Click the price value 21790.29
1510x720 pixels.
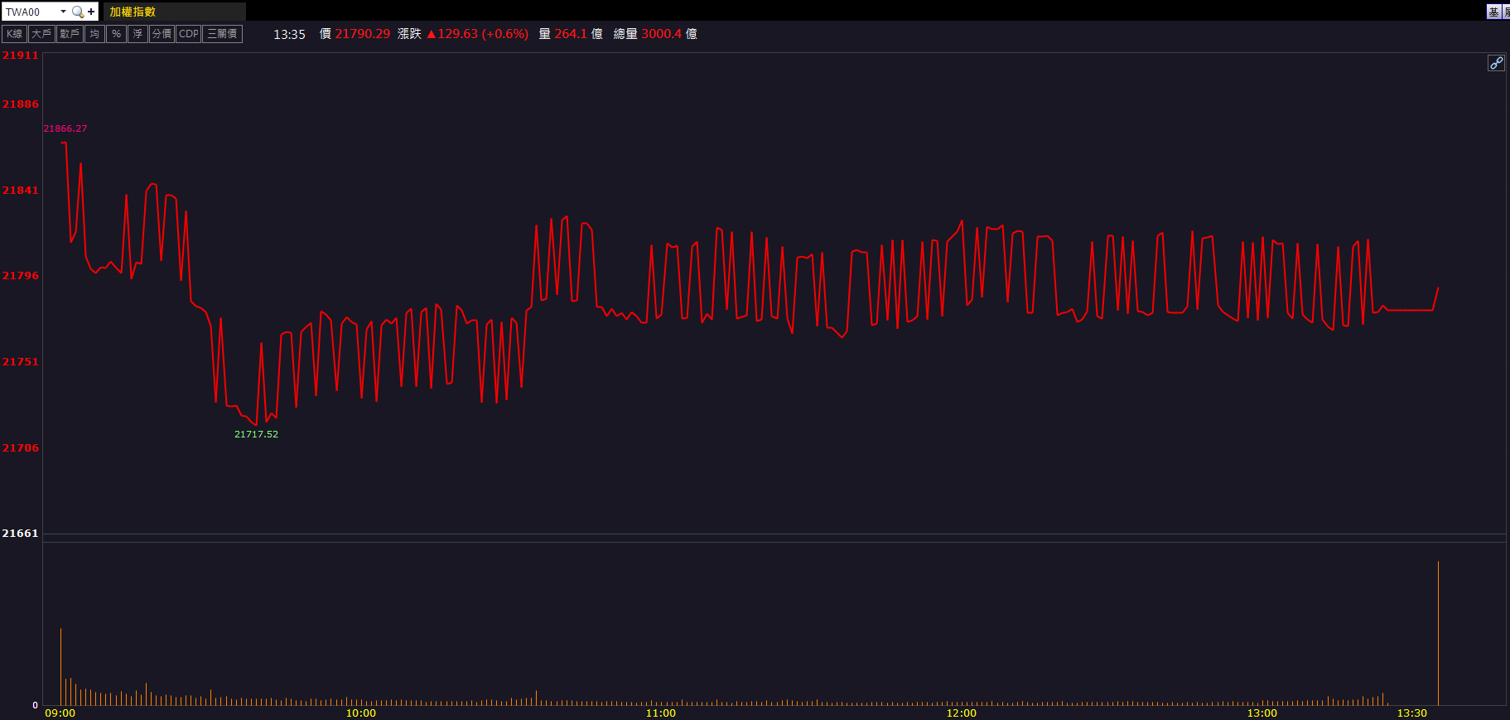[362, 34]
